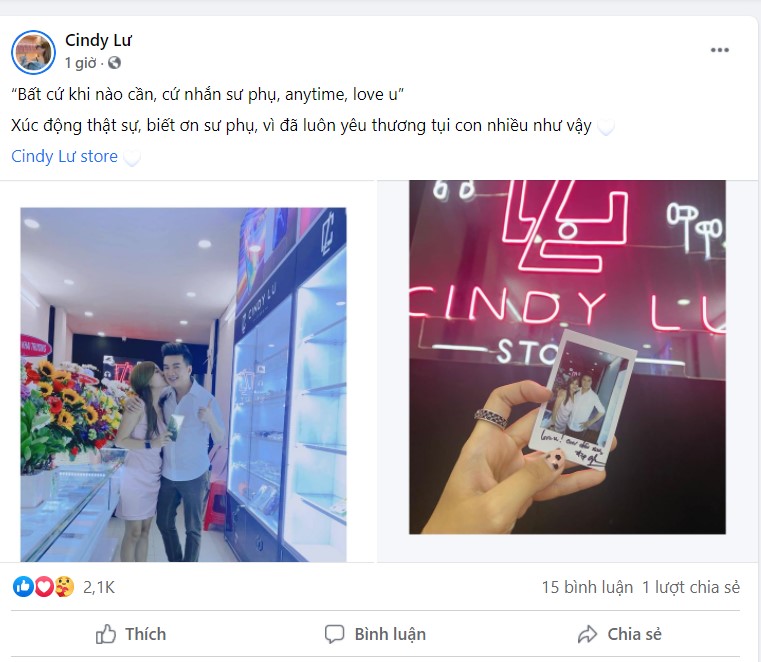The width and height of the screenshot is (761, 662).
Task: Click the speech bubble comment icon
Action: pos(334,634)
